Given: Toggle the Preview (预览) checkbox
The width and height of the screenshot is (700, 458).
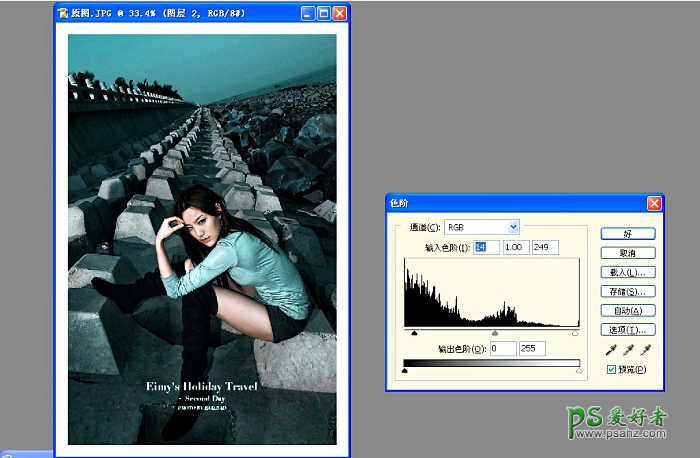Looking at the screenshot, I should (613, 370).
